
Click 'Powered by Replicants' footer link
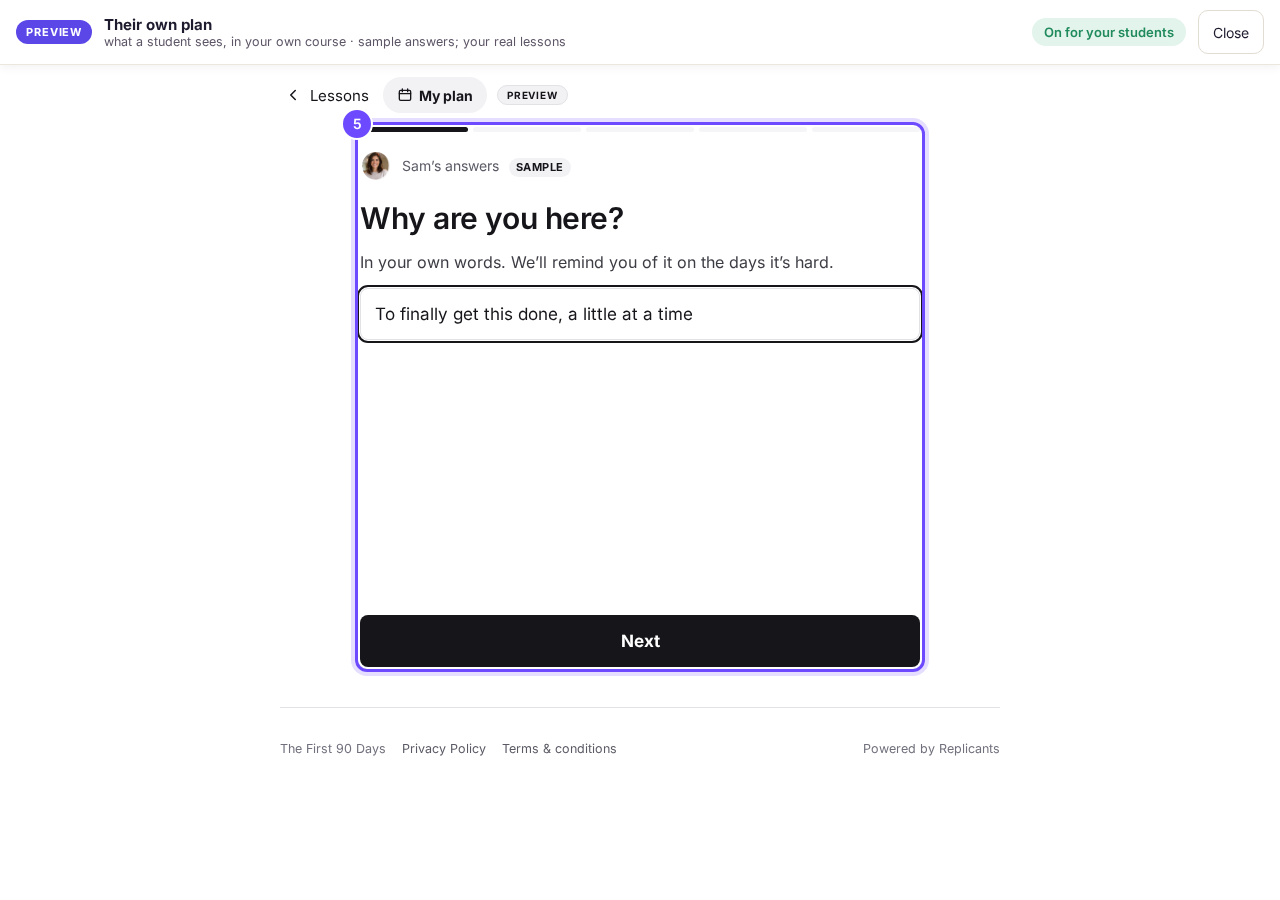931,748
